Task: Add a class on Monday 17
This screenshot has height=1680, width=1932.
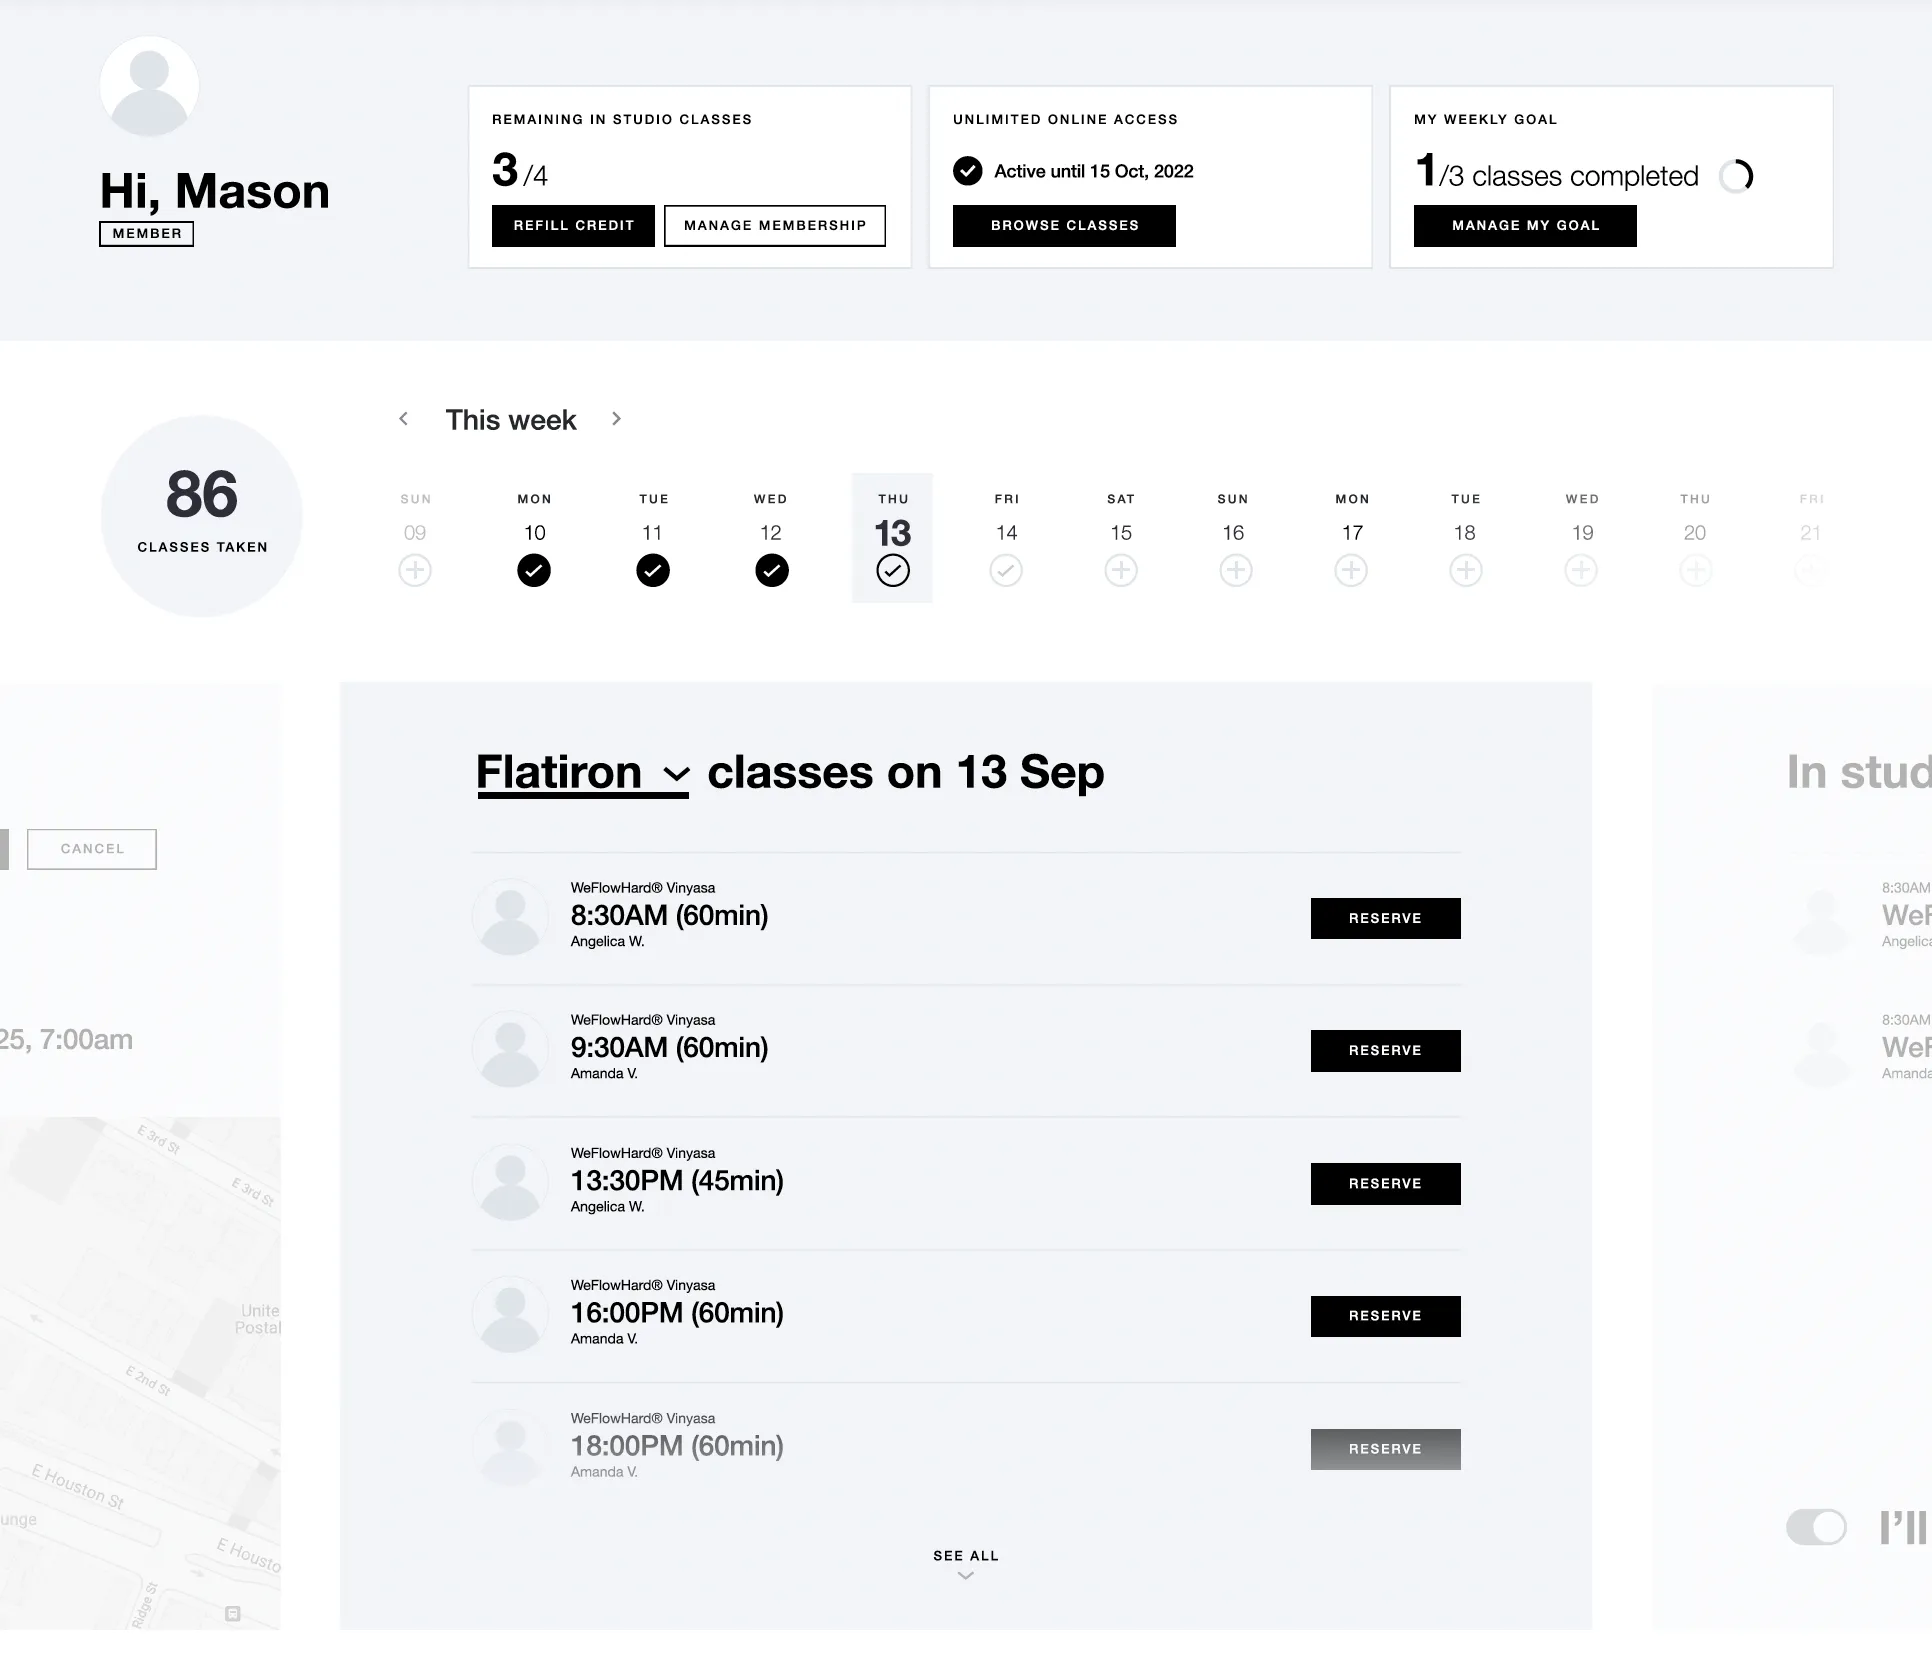Action: tap(1351, 571)
